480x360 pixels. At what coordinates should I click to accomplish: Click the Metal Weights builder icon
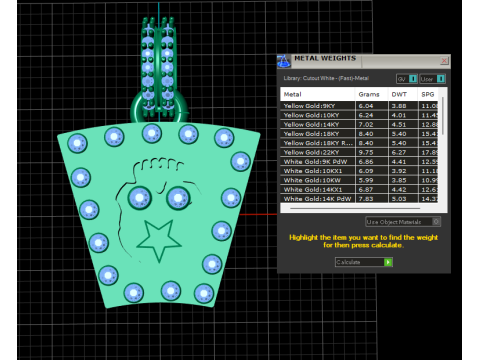click(x=283, y=61)
